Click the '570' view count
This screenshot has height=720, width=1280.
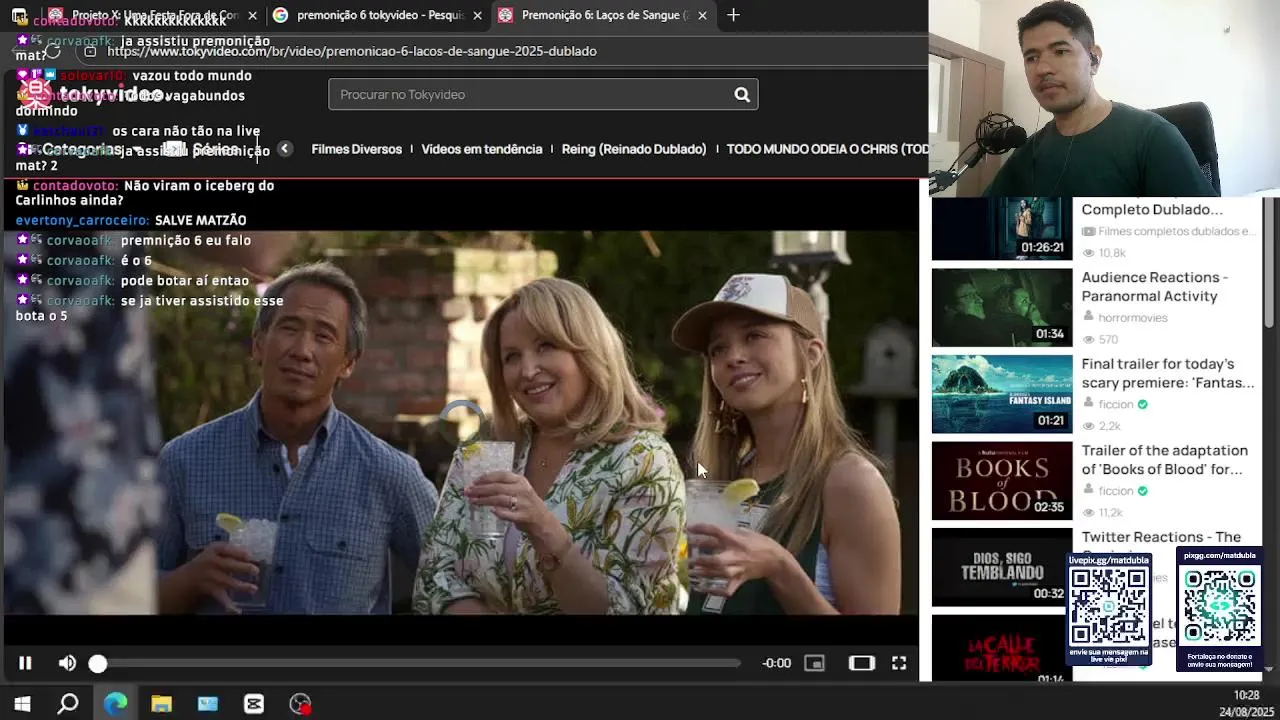click(1108, 339)
